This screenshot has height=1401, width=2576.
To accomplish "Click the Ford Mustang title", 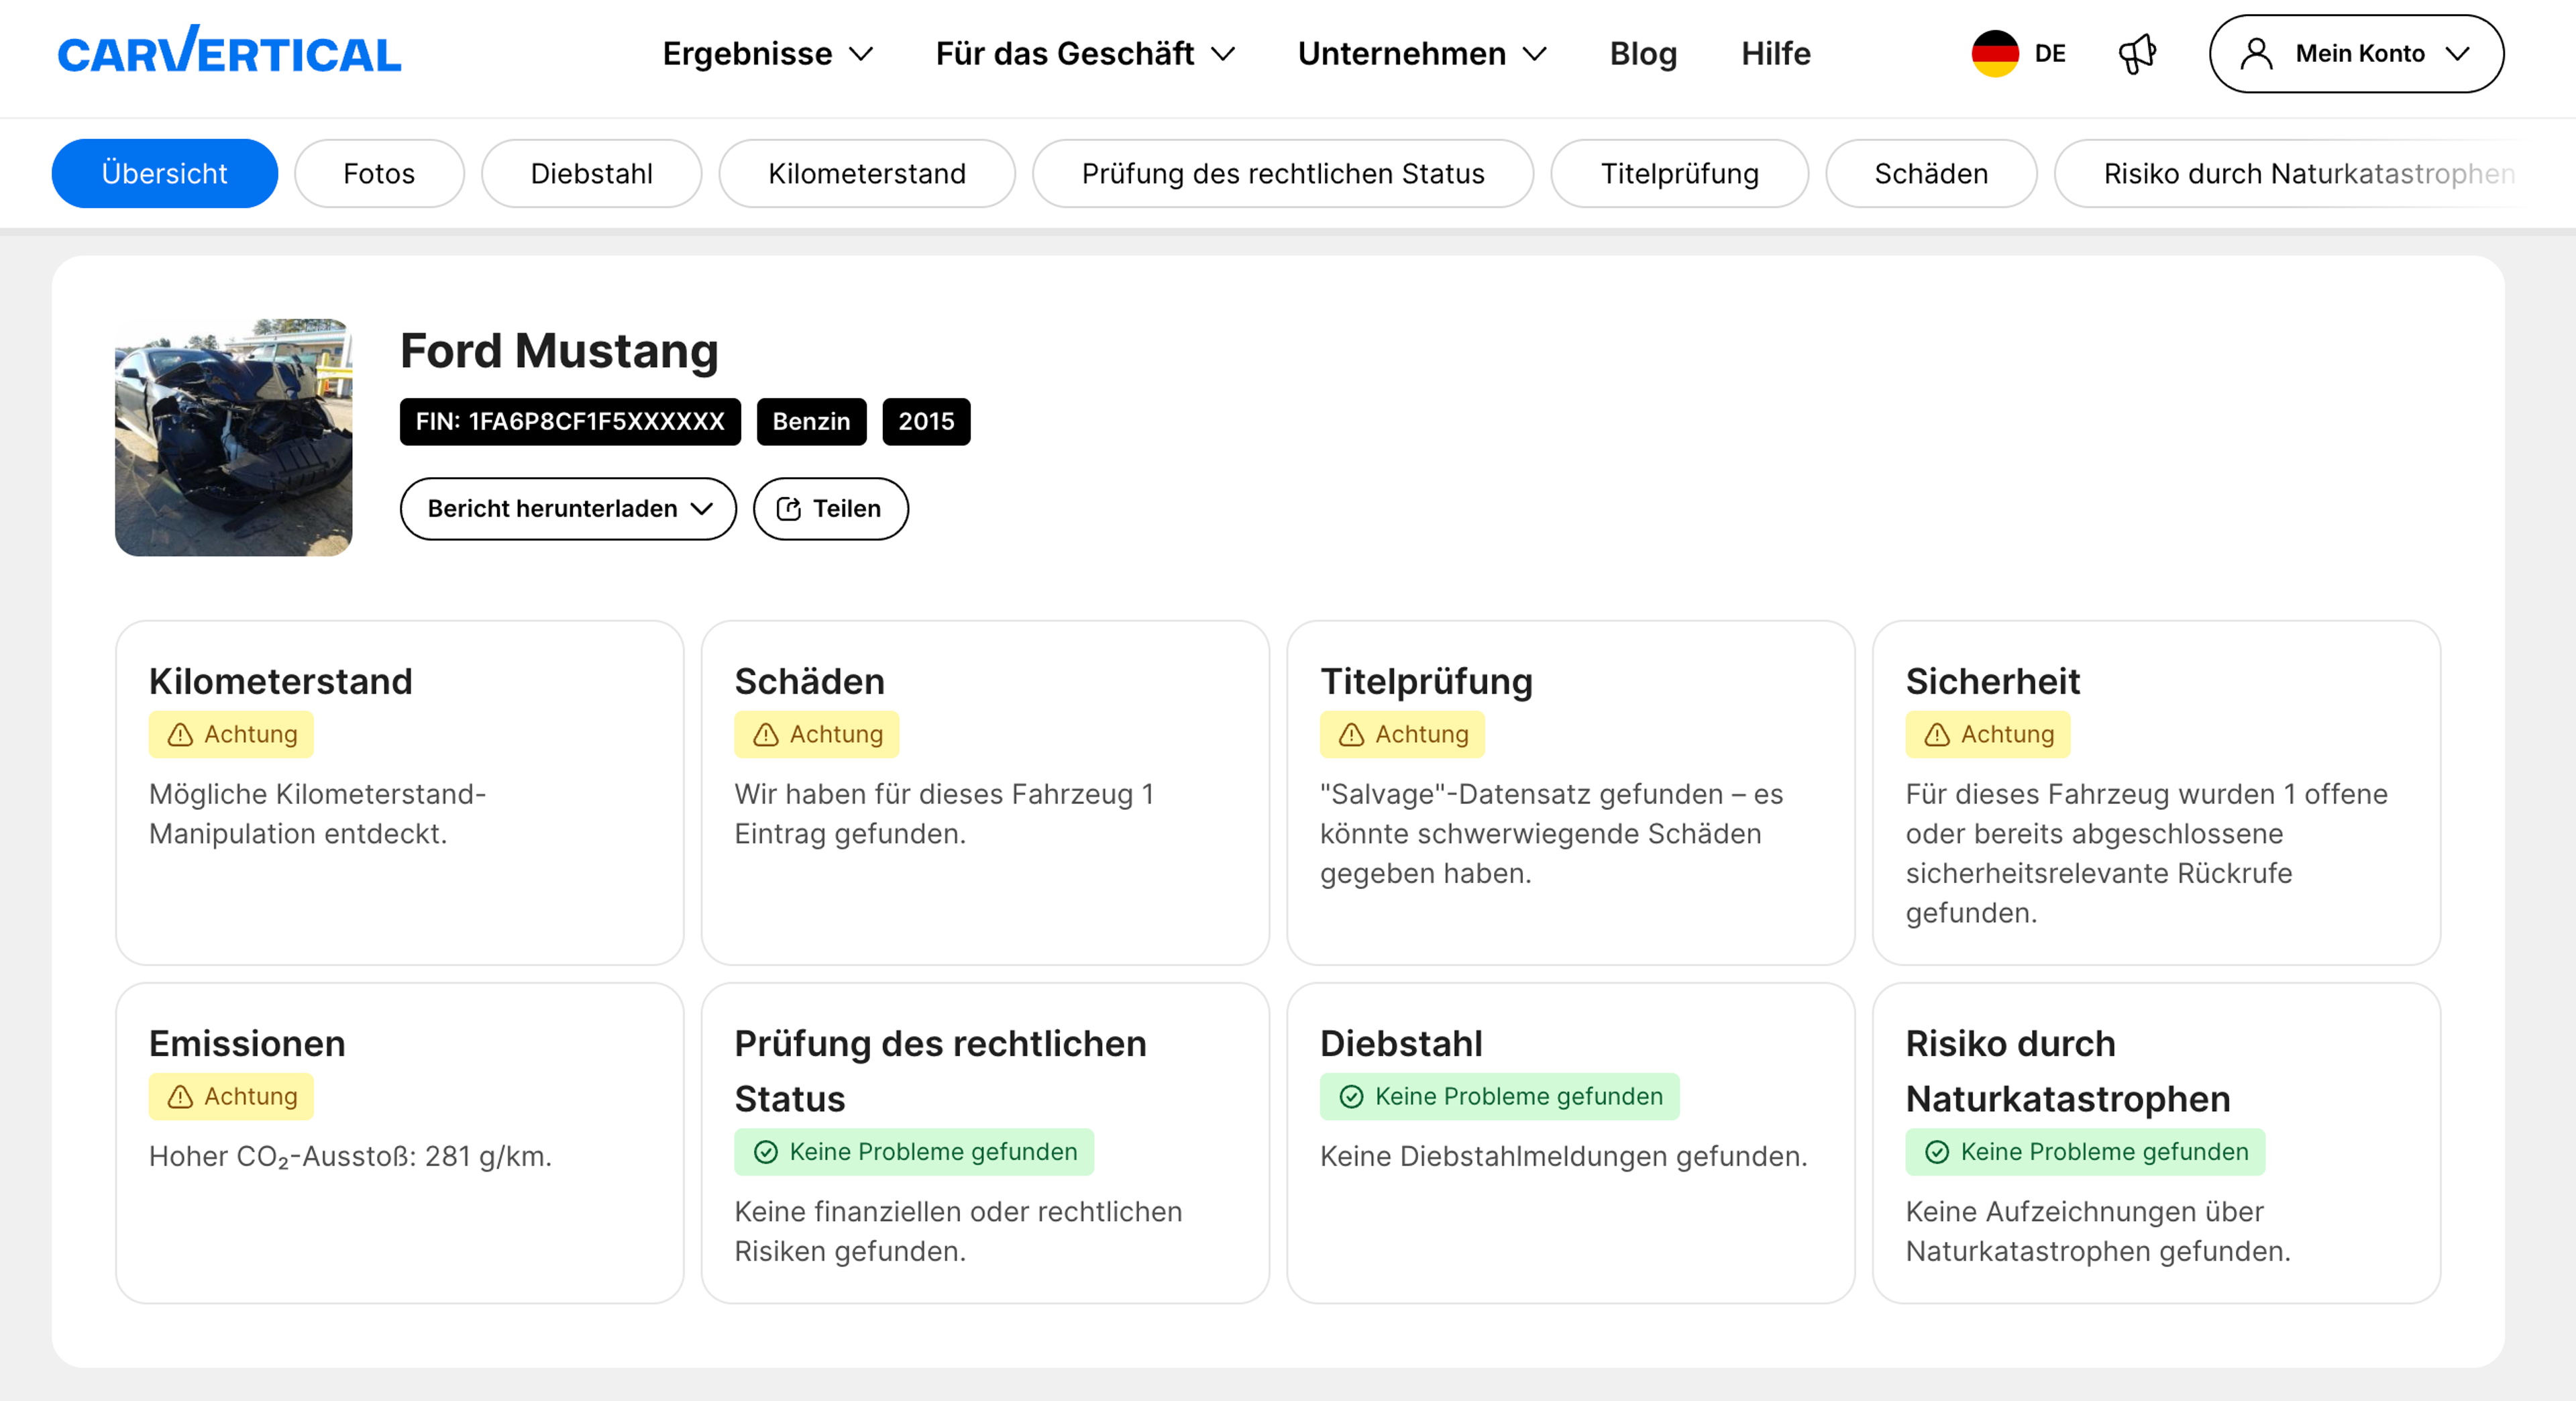I will coord(559,351).
